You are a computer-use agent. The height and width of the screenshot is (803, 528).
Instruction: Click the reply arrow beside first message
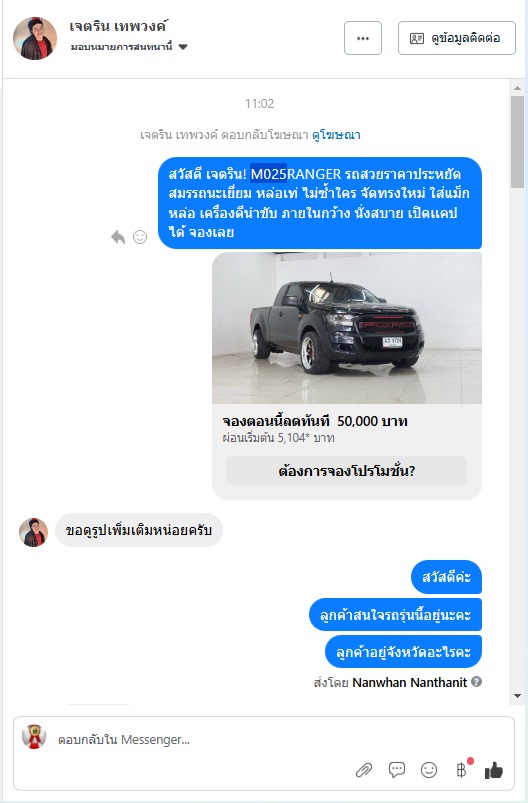(x=118, y=237)
